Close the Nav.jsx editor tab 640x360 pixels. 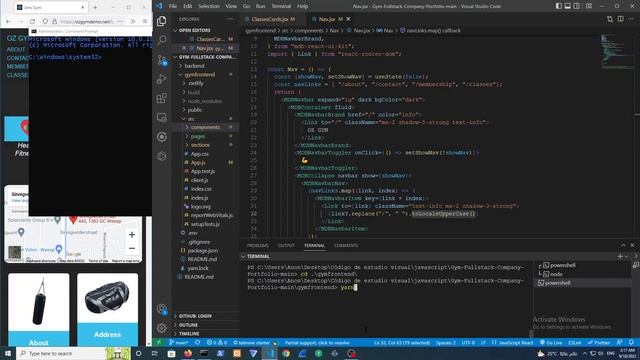coord(348,19)
